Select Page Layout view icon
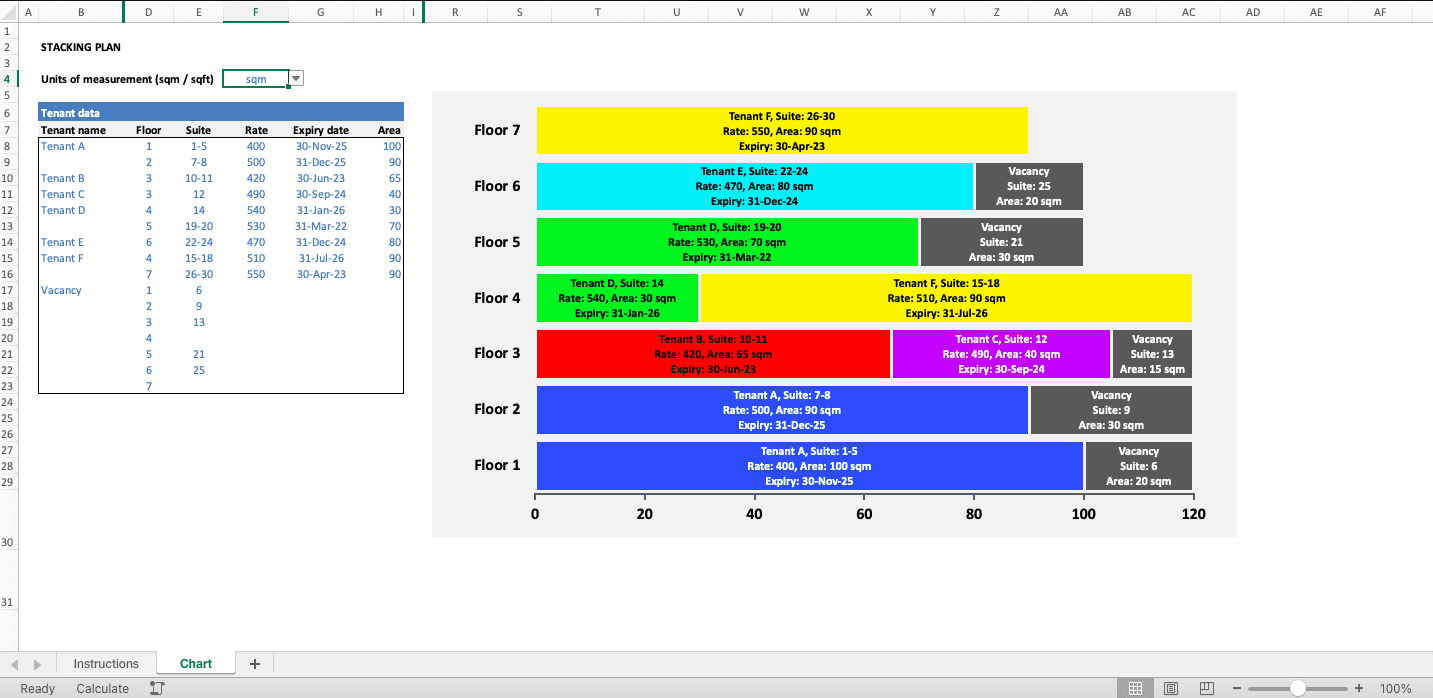1433x698 pixels. 1170,688
